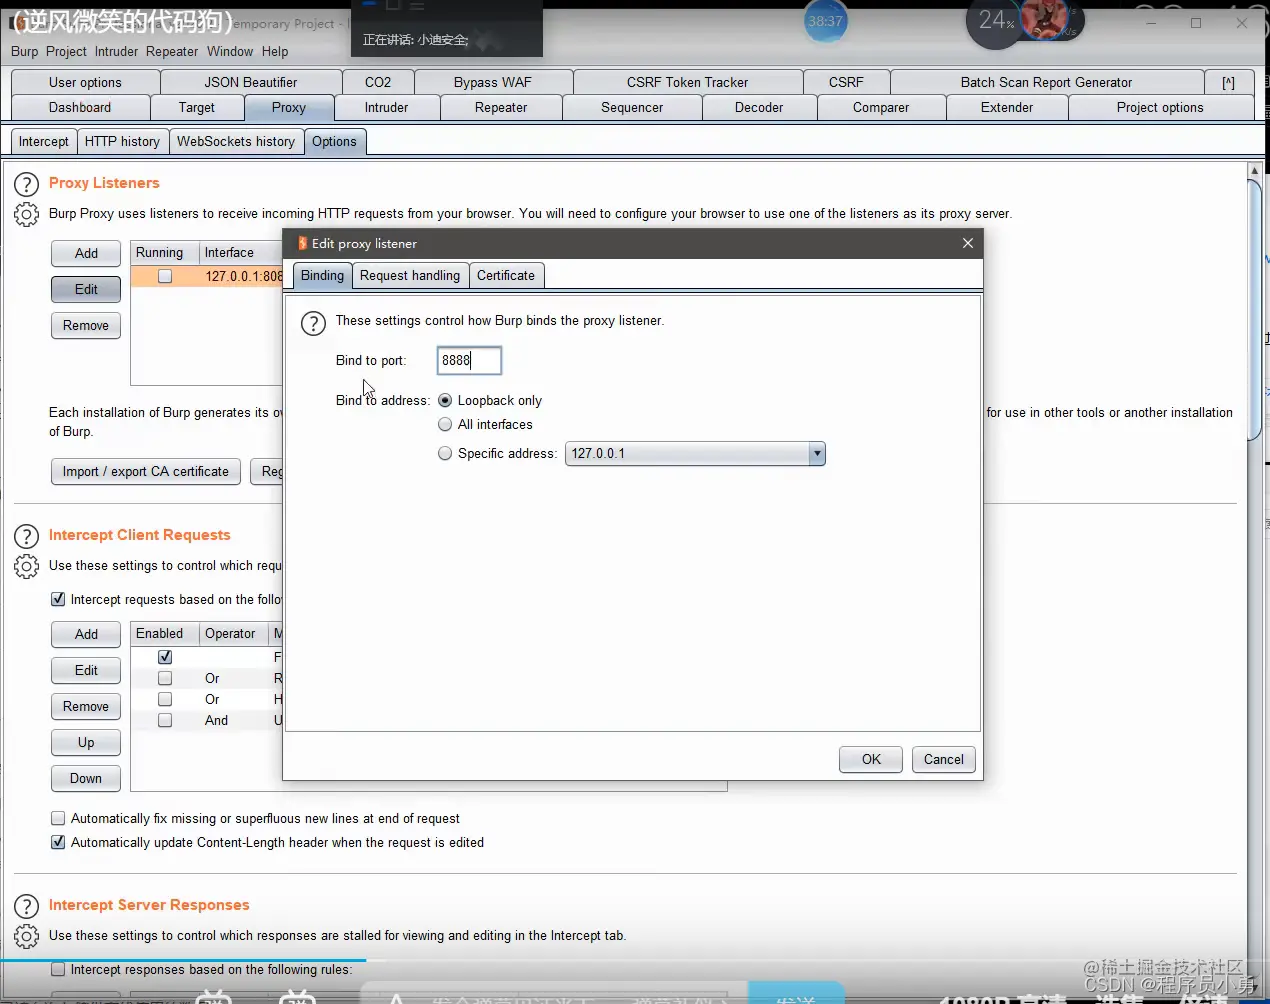The height and width of the screenshot is (1004, 1270).
Task: Move intercept rule Up
Action: coord(86,742)
